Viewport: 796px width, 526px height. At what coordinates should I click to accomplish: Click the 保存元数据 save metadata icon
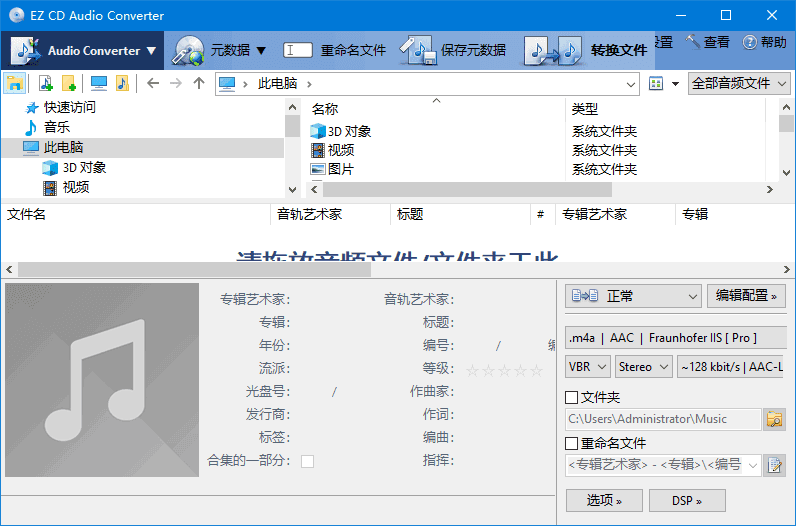(417, 50)
